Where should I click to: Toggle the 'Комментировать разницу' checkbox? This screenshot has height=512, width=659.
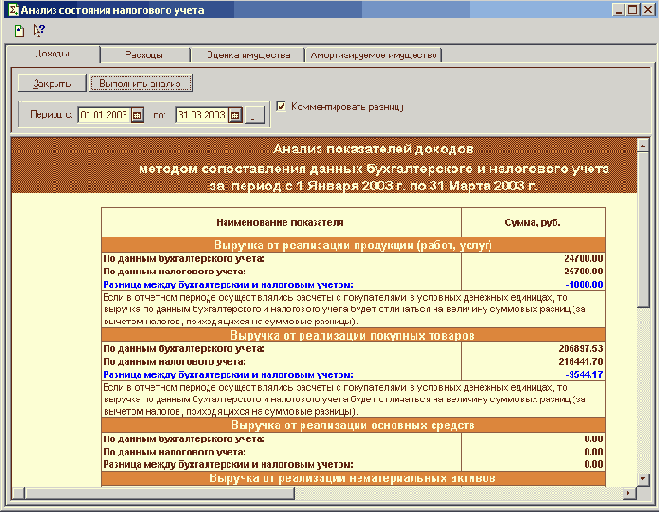tap(281, 104)
